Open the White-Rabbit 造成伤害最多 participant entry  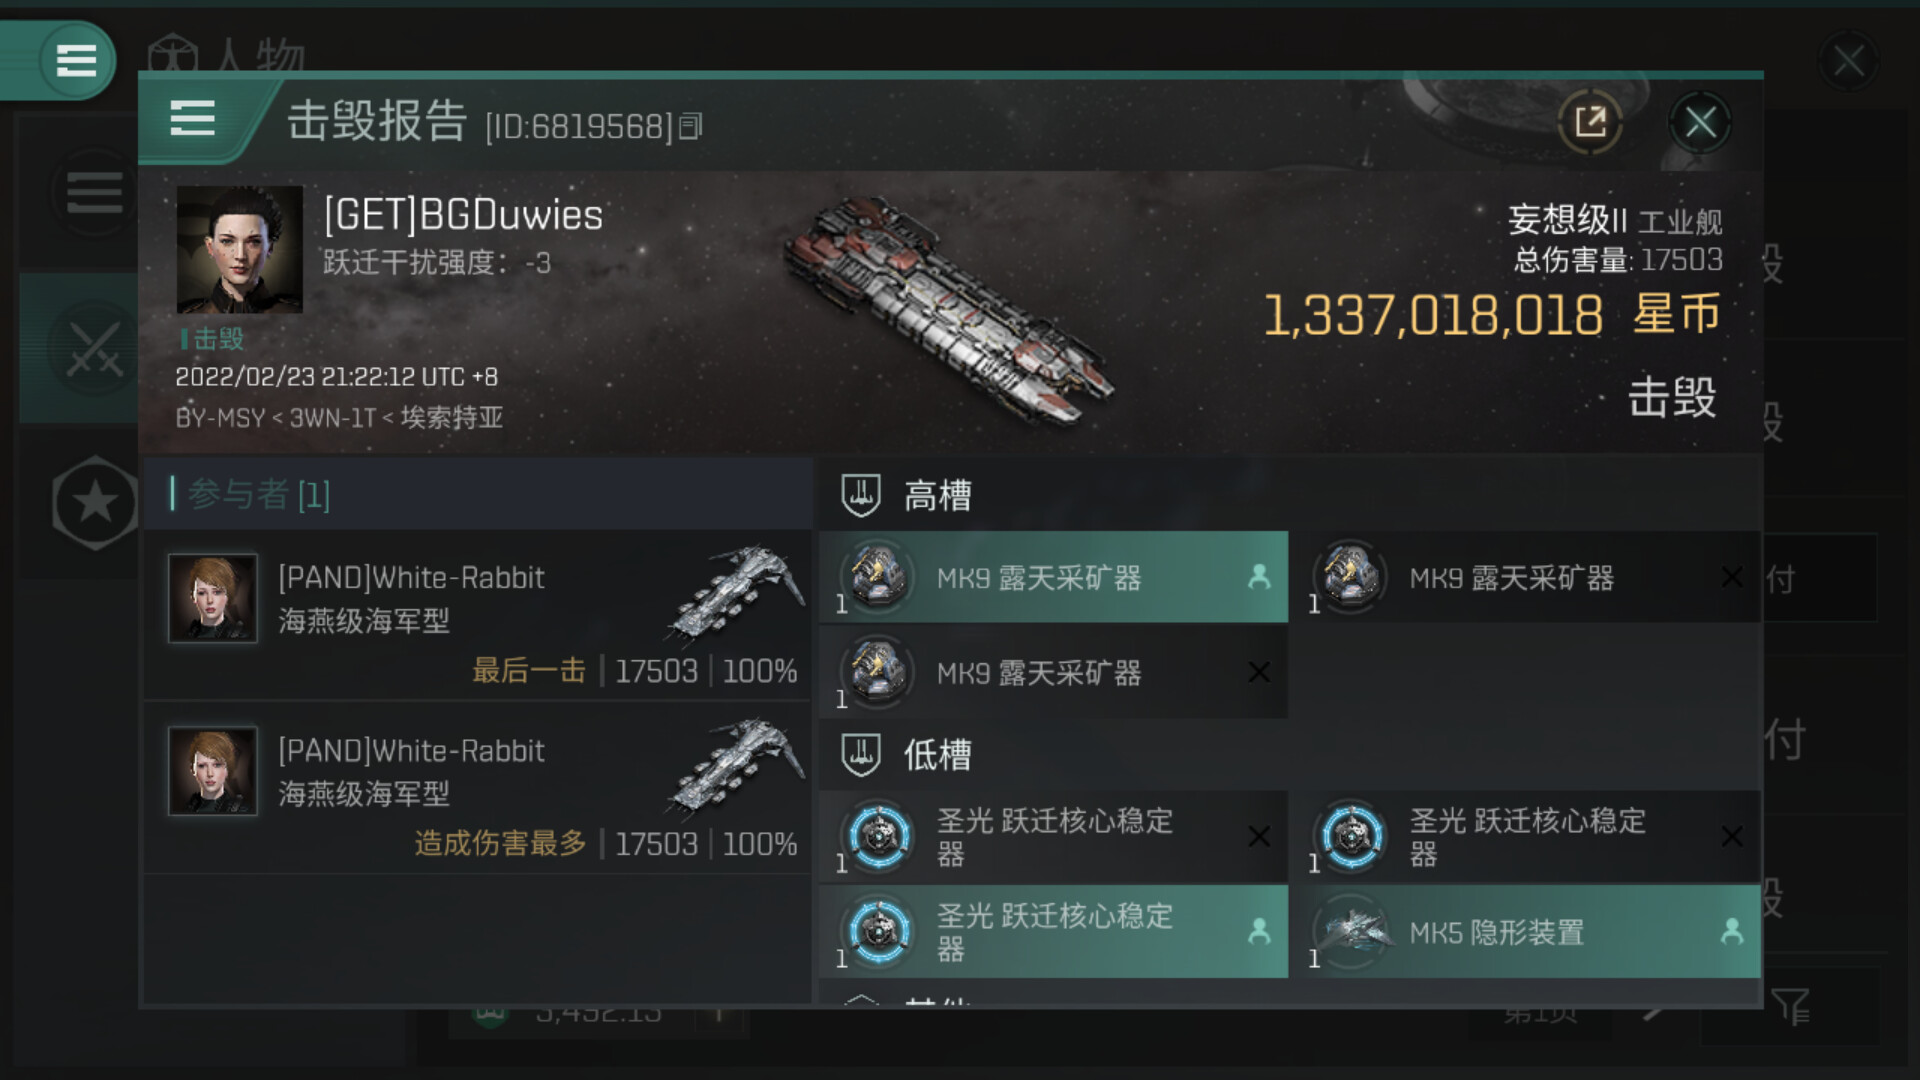pyautogui.click(x=478, y=788)
